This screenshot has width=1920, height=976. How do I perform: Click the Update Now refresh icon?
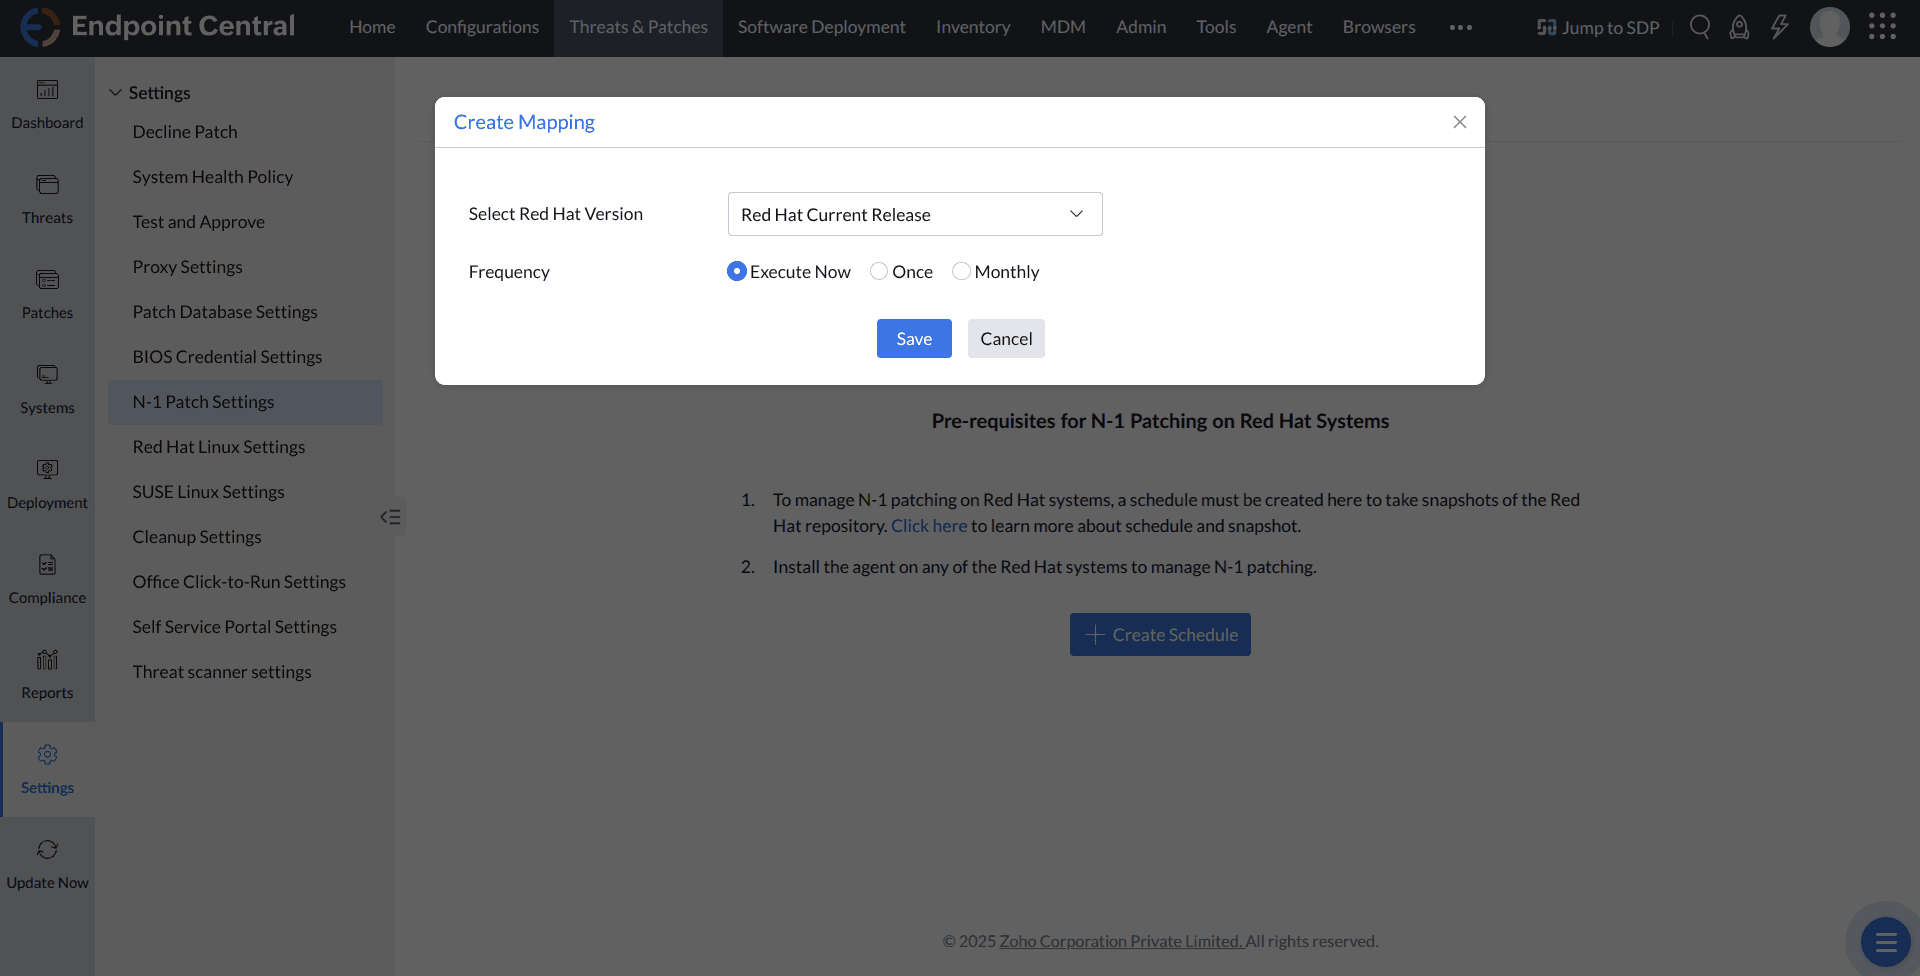tap(47, 850)
